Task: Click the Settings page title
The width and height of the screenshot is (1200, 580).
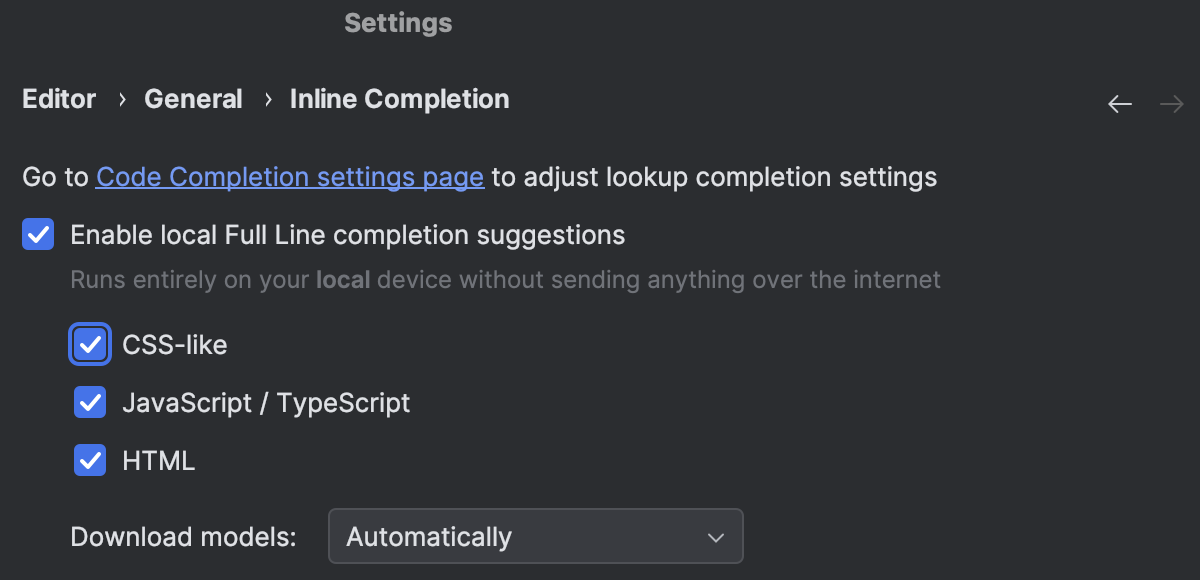Action: (398, 22)
